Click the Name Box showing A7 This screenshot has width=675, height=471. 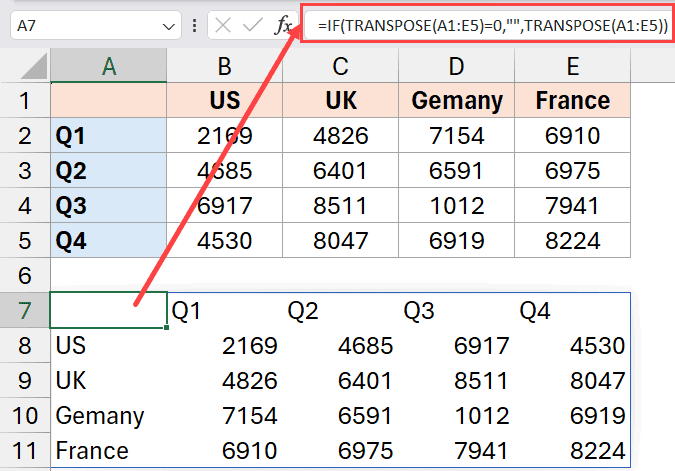[96, 25]
